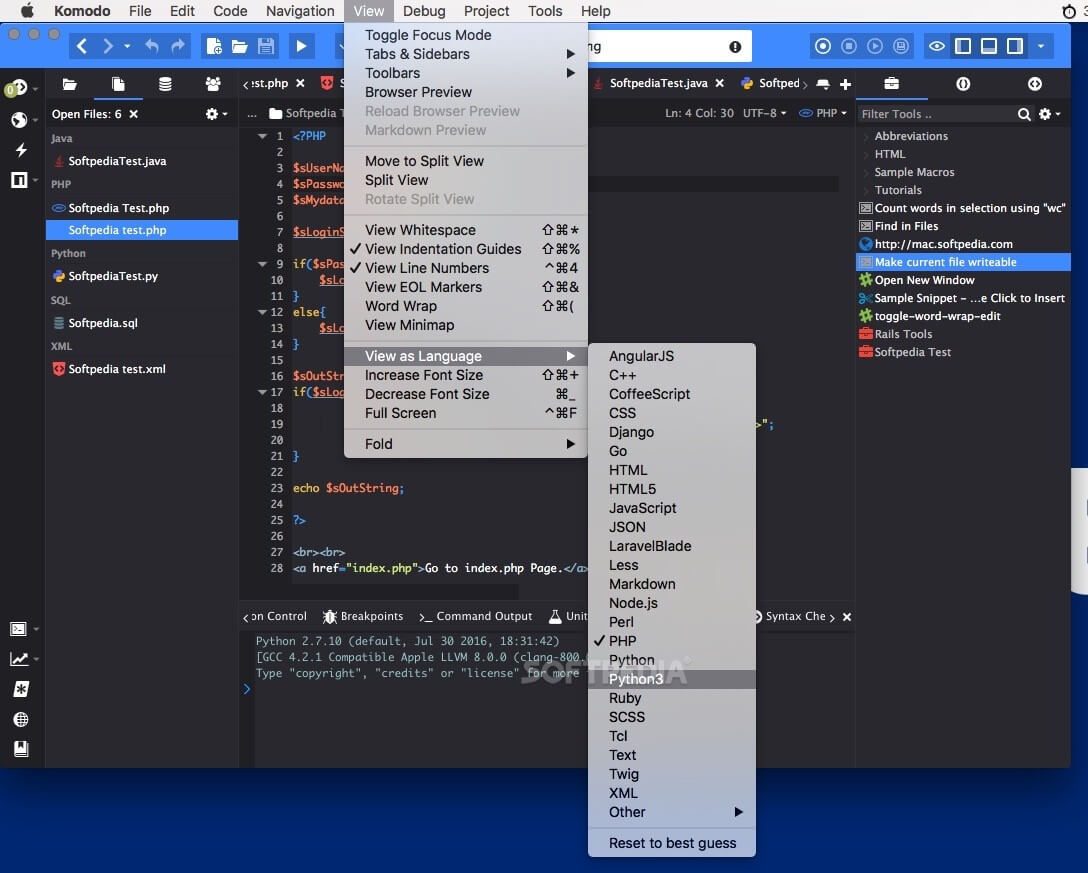Open Open Files gear dropdown
1088x873 pixels.
(x=216, y=114)
